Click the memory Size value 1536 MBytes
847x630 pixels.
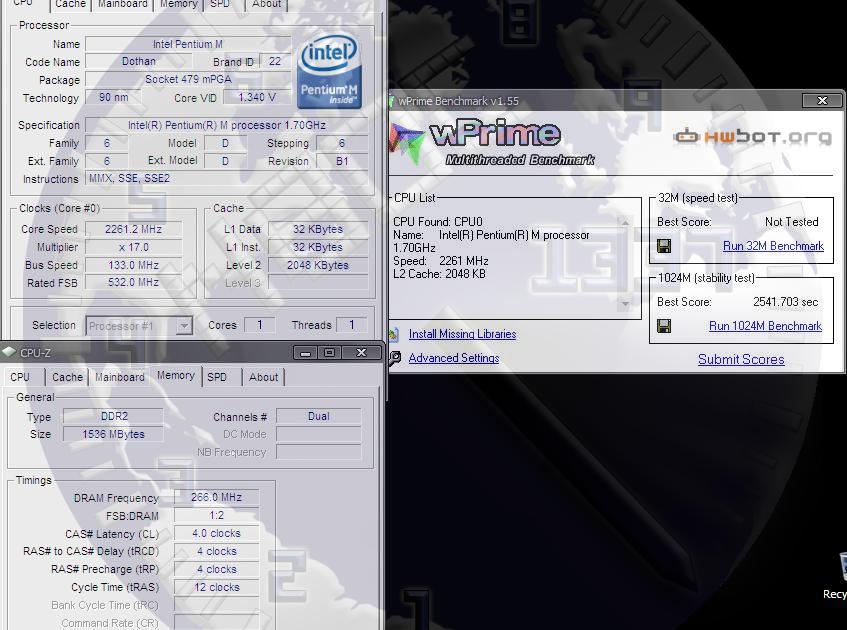(x=113, y=434)
